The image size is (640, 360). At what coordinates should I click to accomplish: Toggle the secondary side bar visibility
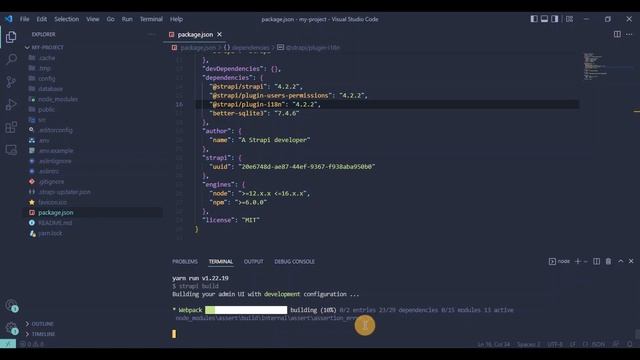(554, 19)
